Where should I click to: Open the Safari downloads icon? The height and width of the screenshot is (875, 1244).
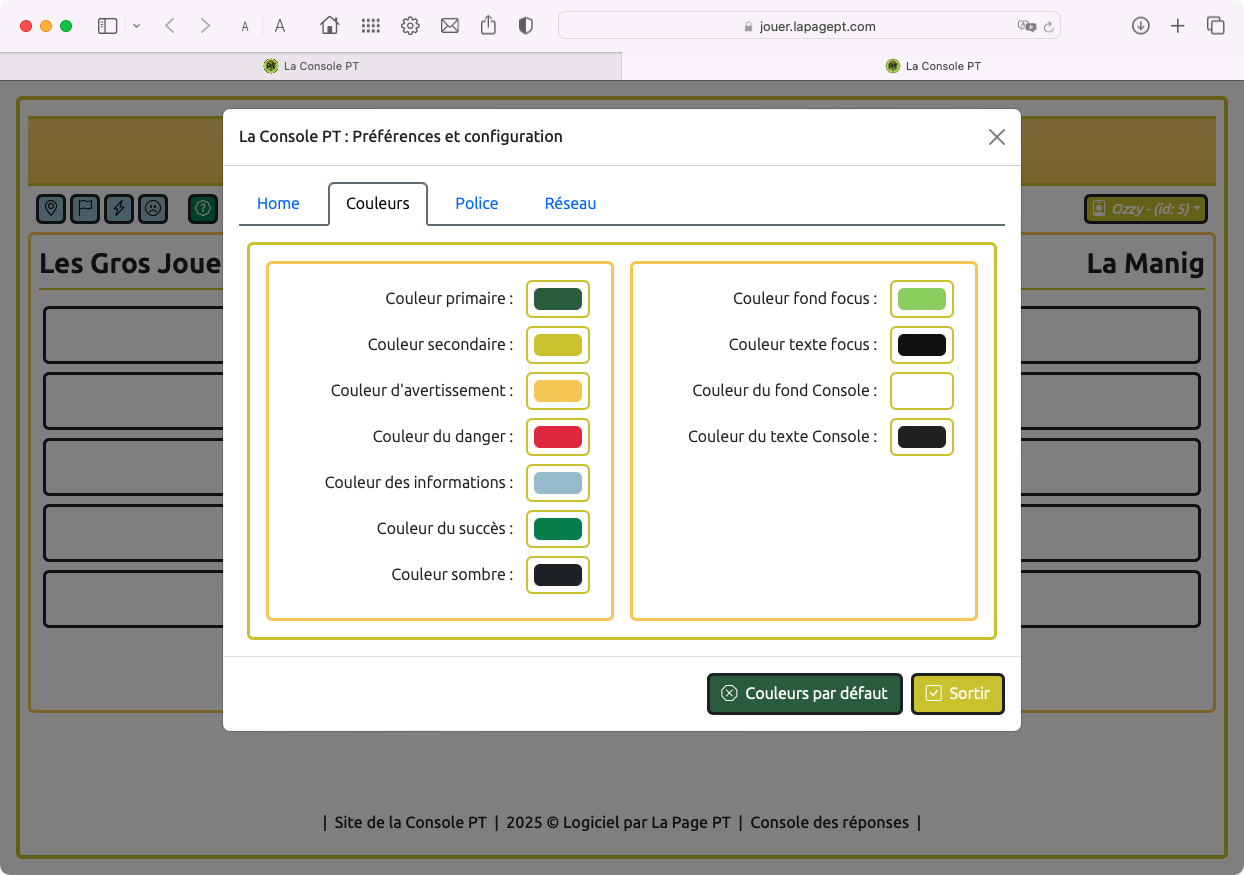click(1140, 26)
